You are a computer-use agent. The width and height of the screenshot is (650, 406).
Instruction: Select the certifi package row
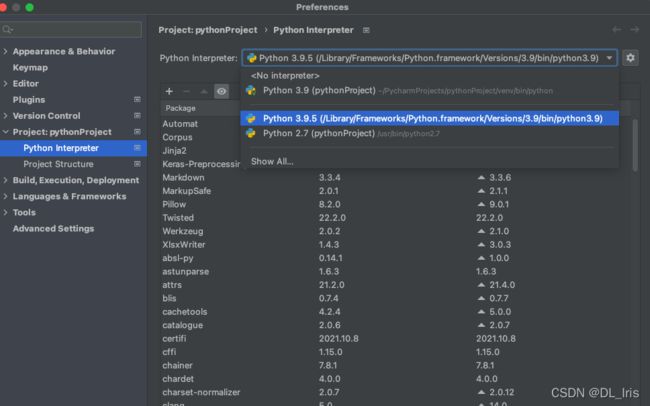coord(396,338)
